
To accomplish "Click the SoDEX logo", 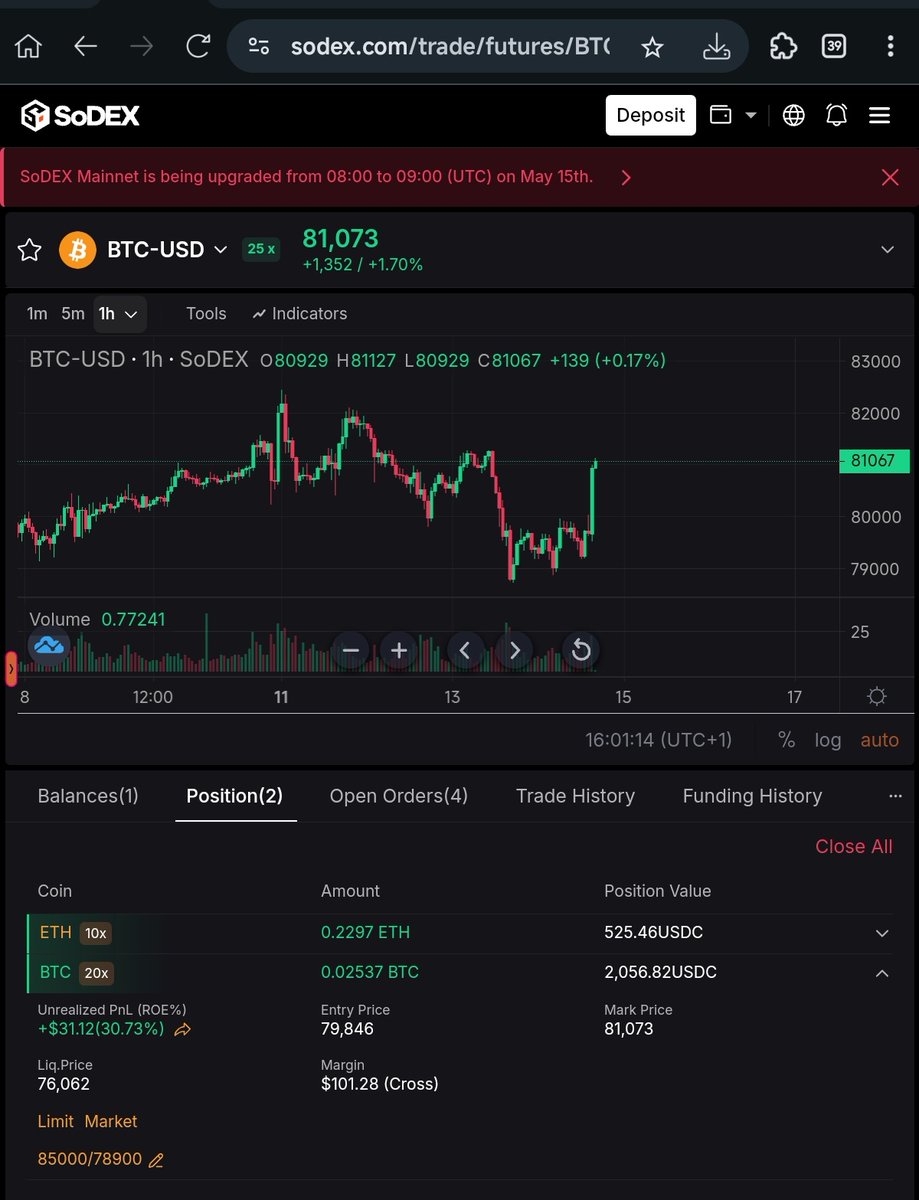I will point(80,116).
